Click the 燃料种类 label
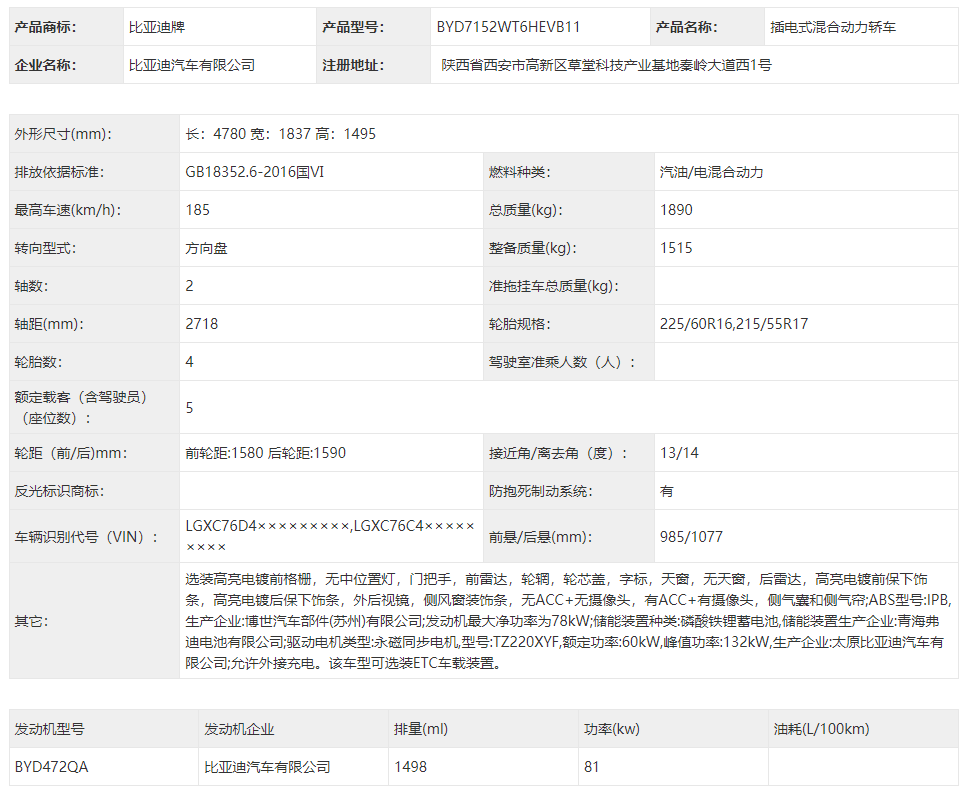 coord(520,172)
